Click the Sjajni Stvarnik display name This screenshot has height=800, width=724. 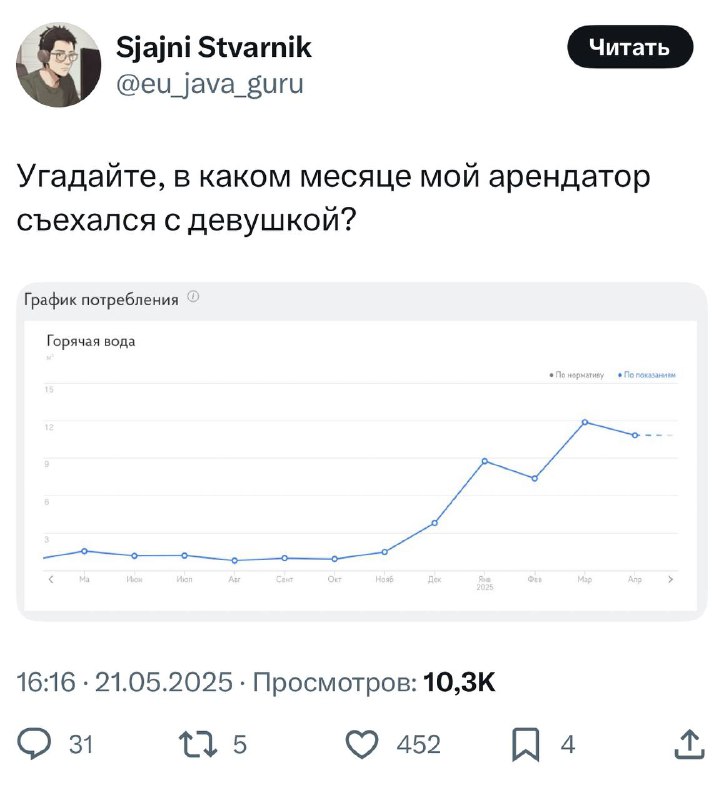[214, 47]
